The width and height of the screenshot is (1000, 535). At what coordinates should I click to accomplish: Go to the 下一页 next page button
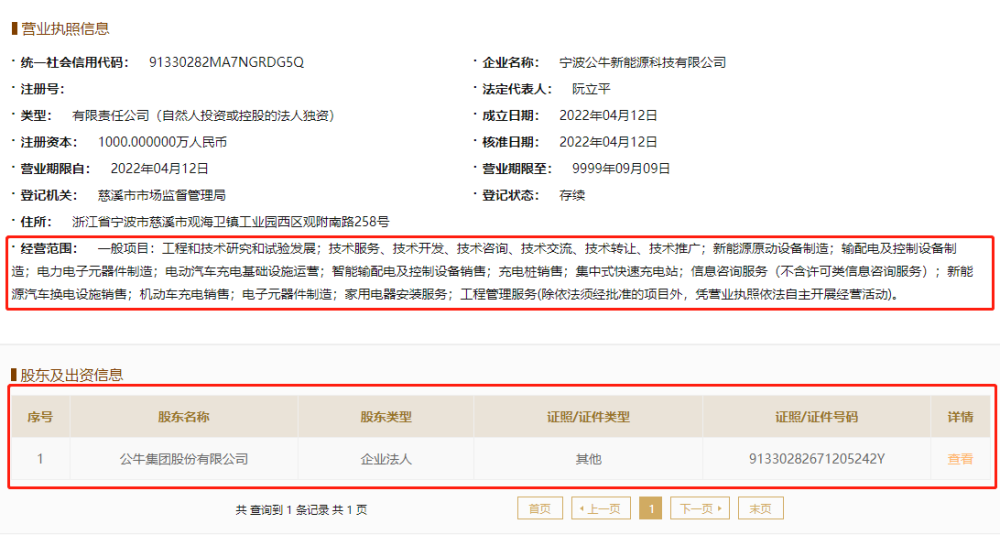click(x=700, y=508)
